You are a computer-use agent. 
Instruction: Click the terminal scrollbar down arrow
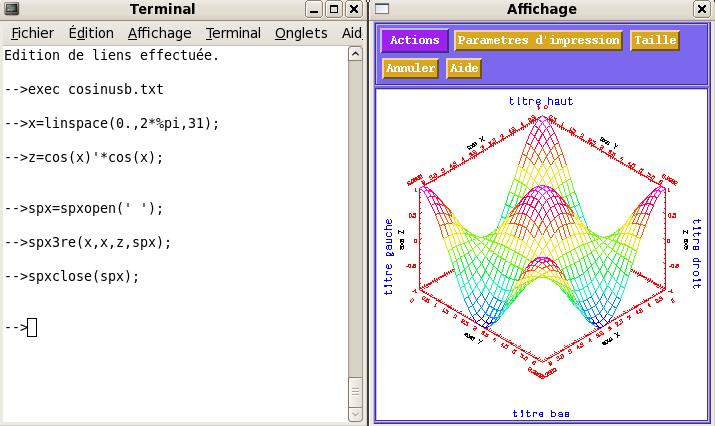pyautogui.click(x=354, y=415)
